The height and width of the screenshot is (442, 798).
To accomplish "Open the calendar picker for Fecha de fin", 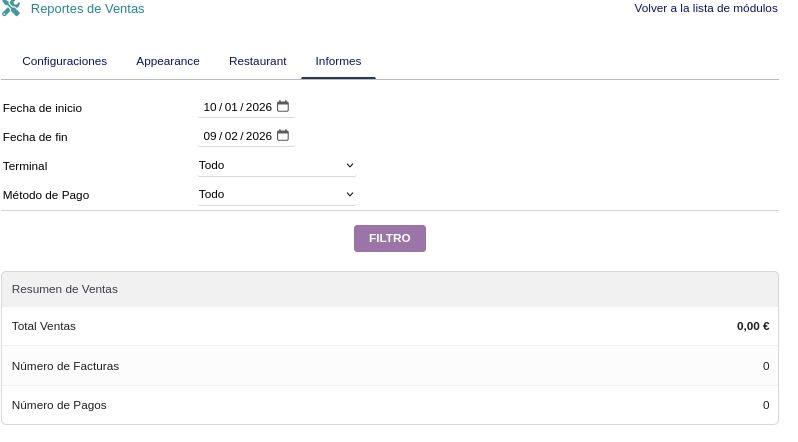I will [x=283, y=136].
